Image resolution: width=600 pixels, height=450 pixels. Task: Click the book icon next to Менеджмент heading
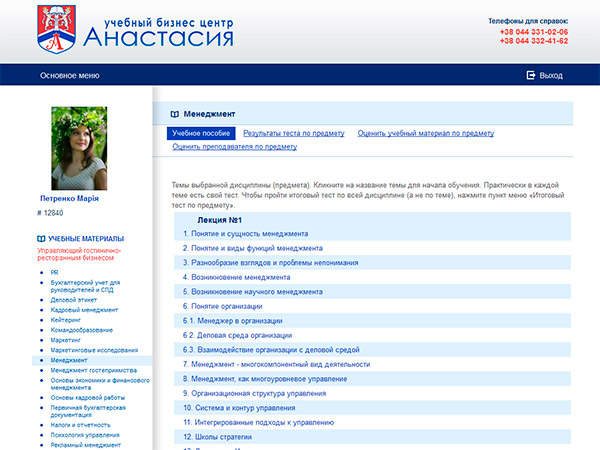174,114
